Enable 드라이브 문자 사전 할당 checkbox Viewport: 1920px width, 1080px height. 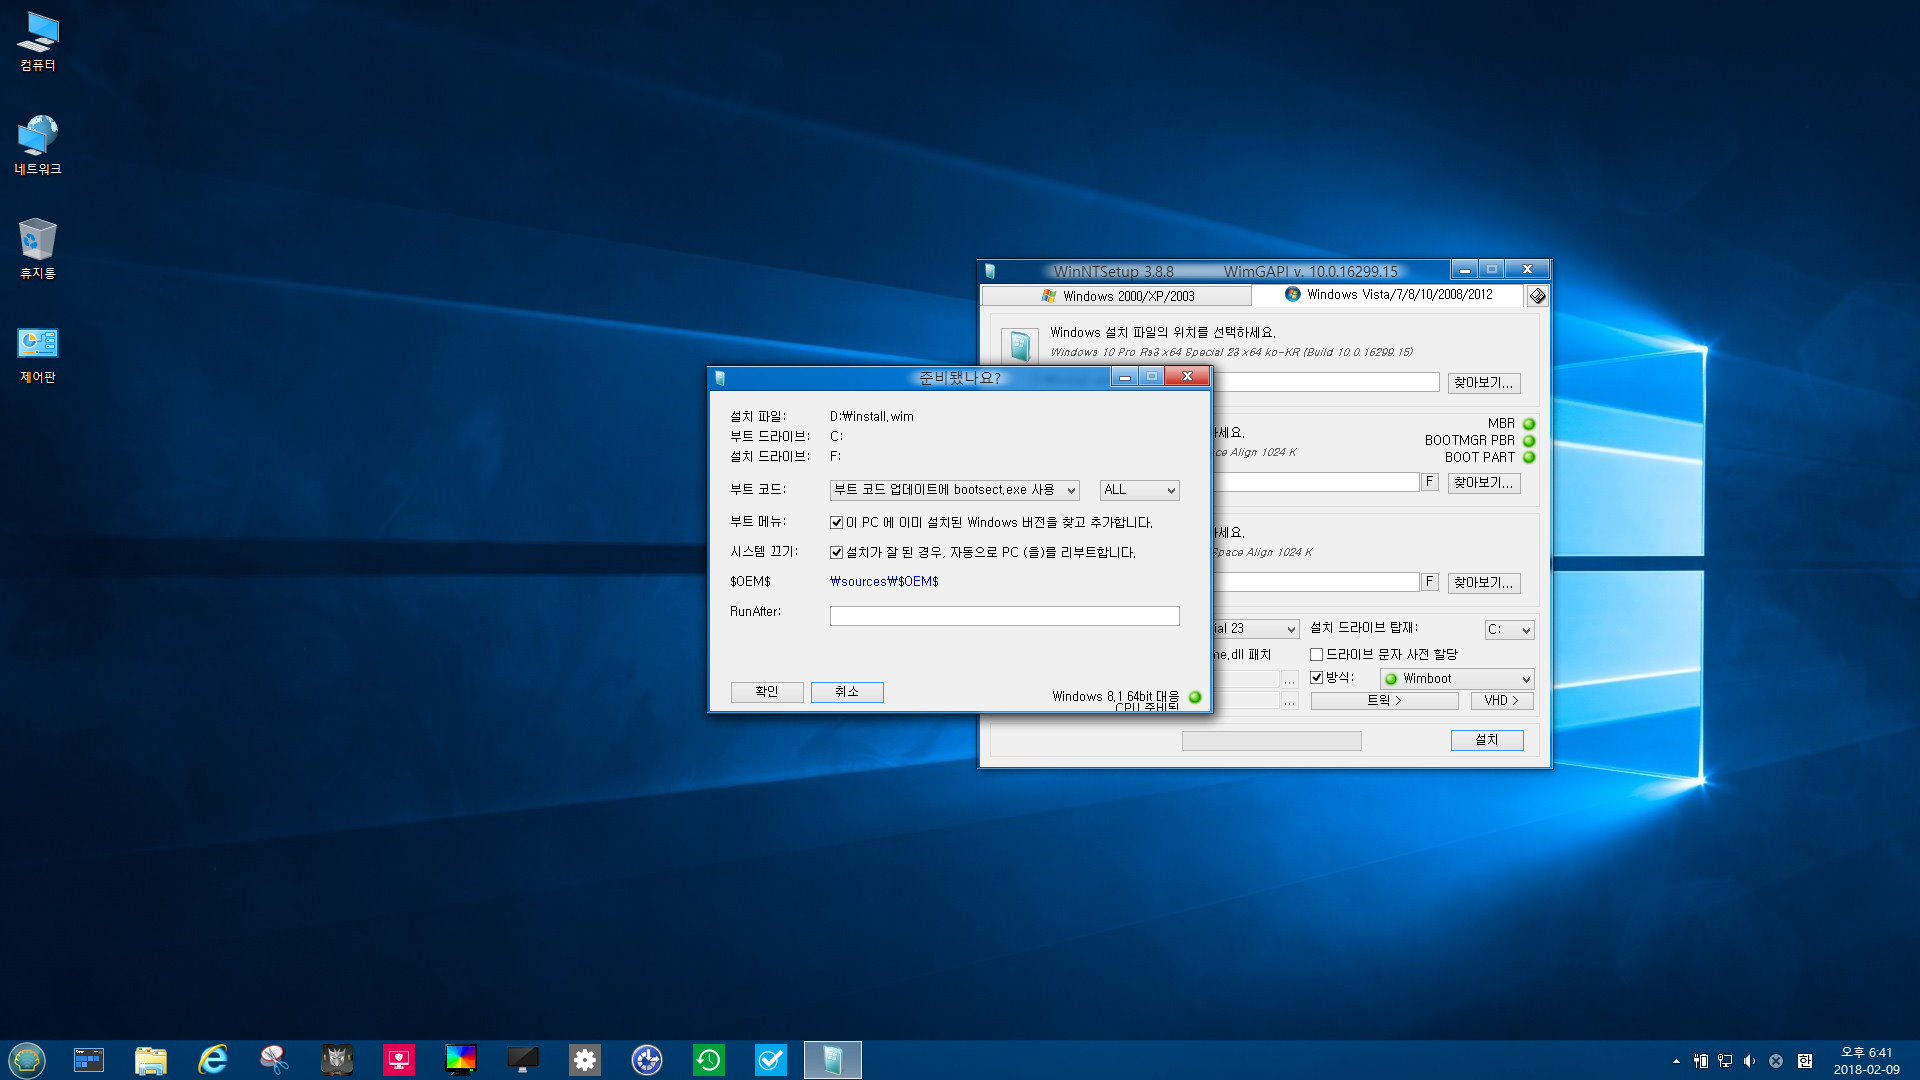[x=1316, y=655]
